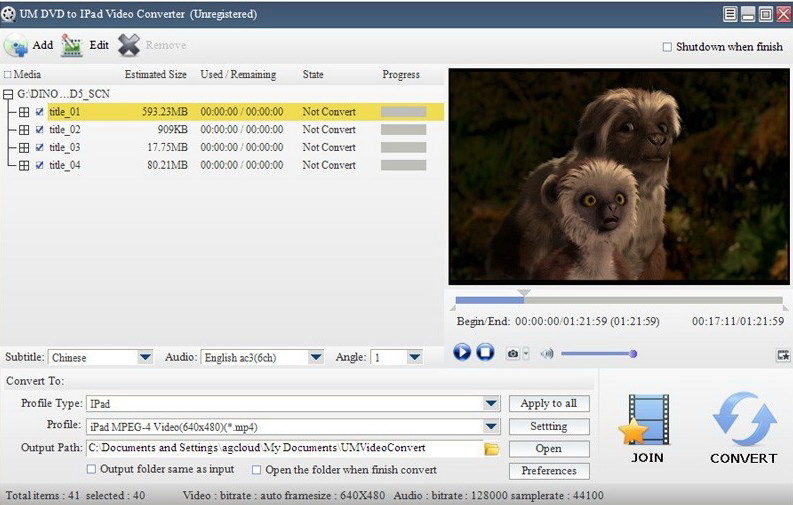Click the snapshot camera icon
Screen dimensions: 793x505
pos(513,353)
